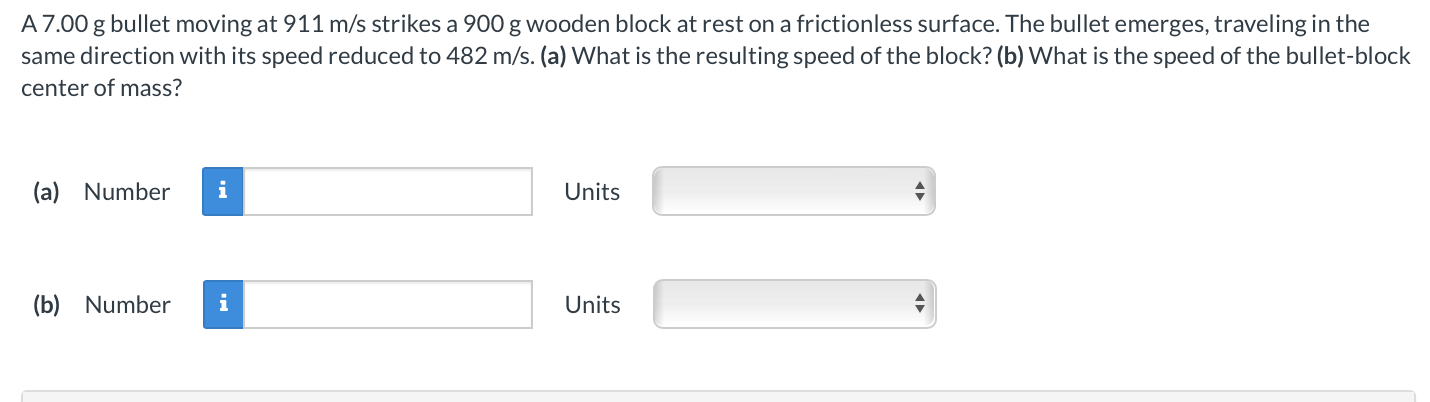Viewport: 1430px width, 402px height.
Task: Click the up-down arrows on part (b) Units selector
Action: click(919, 304)
